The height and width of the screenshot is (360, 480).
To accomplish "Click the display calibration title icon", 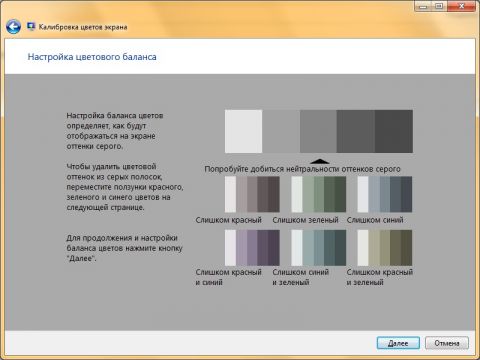I will click(x=31, y=26).
